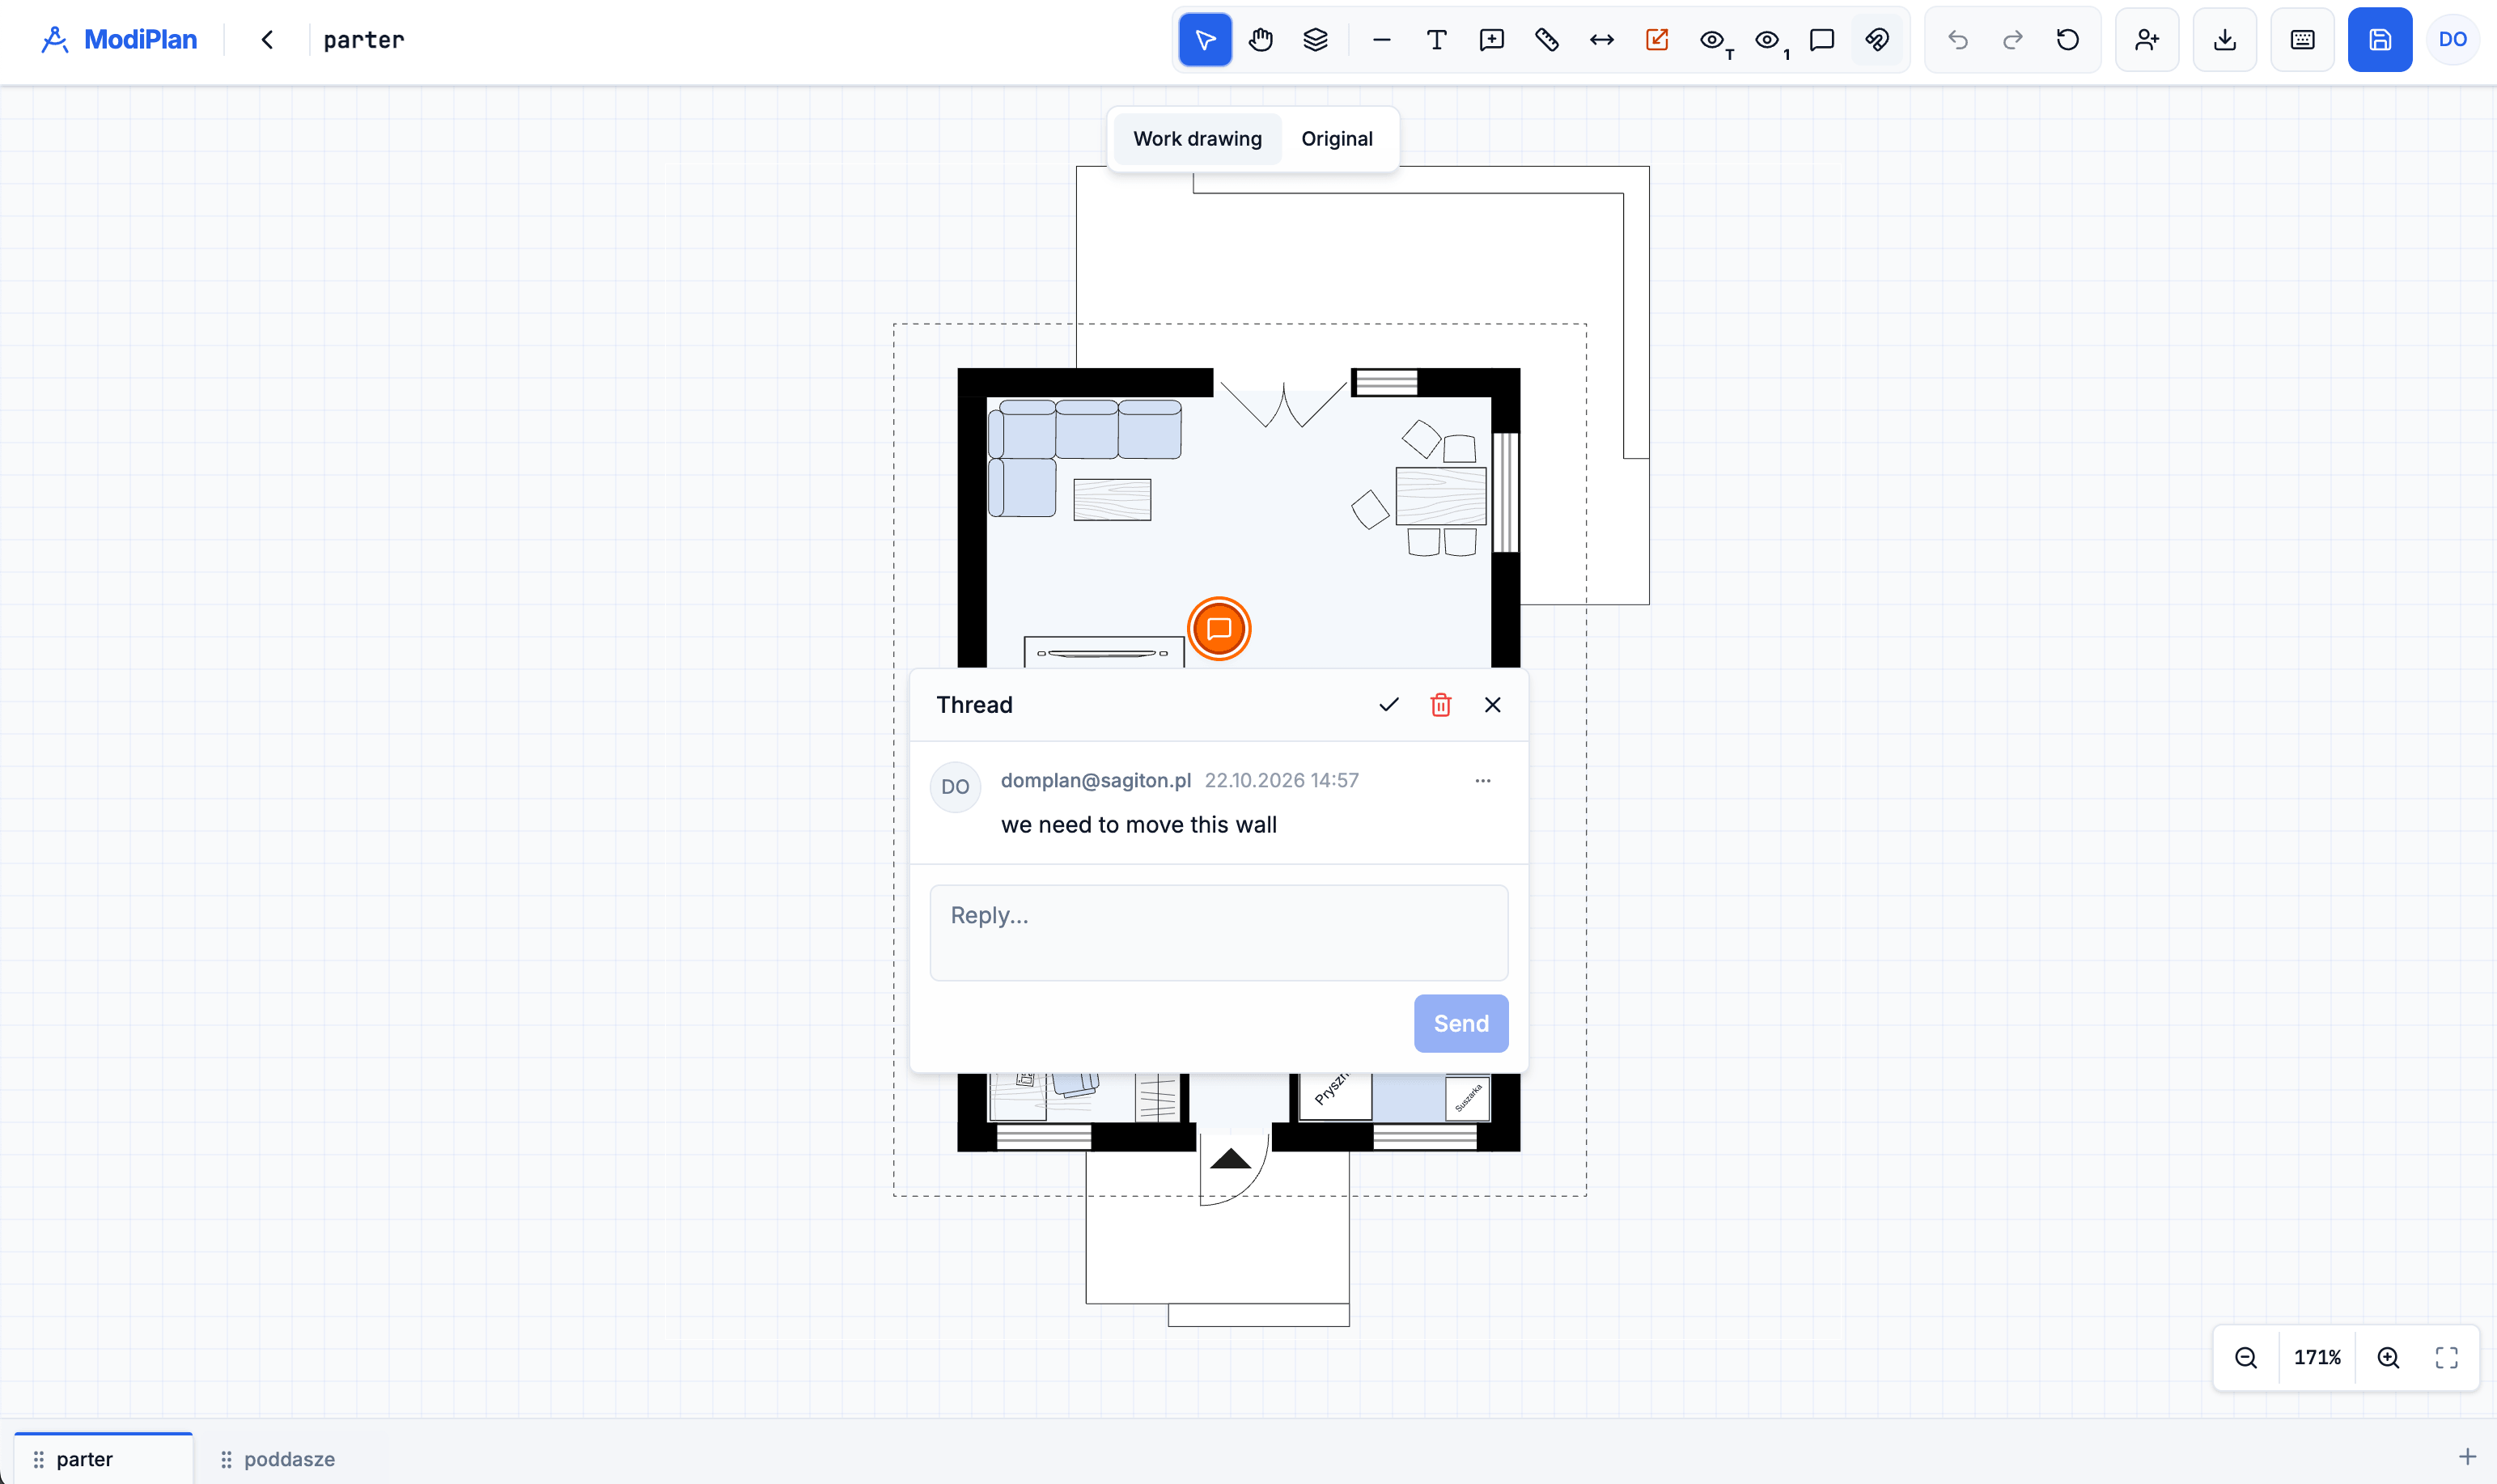Select the line drawing tool
The height and width of the screenshot is (1484, 2497).
tap(1381, 40)
